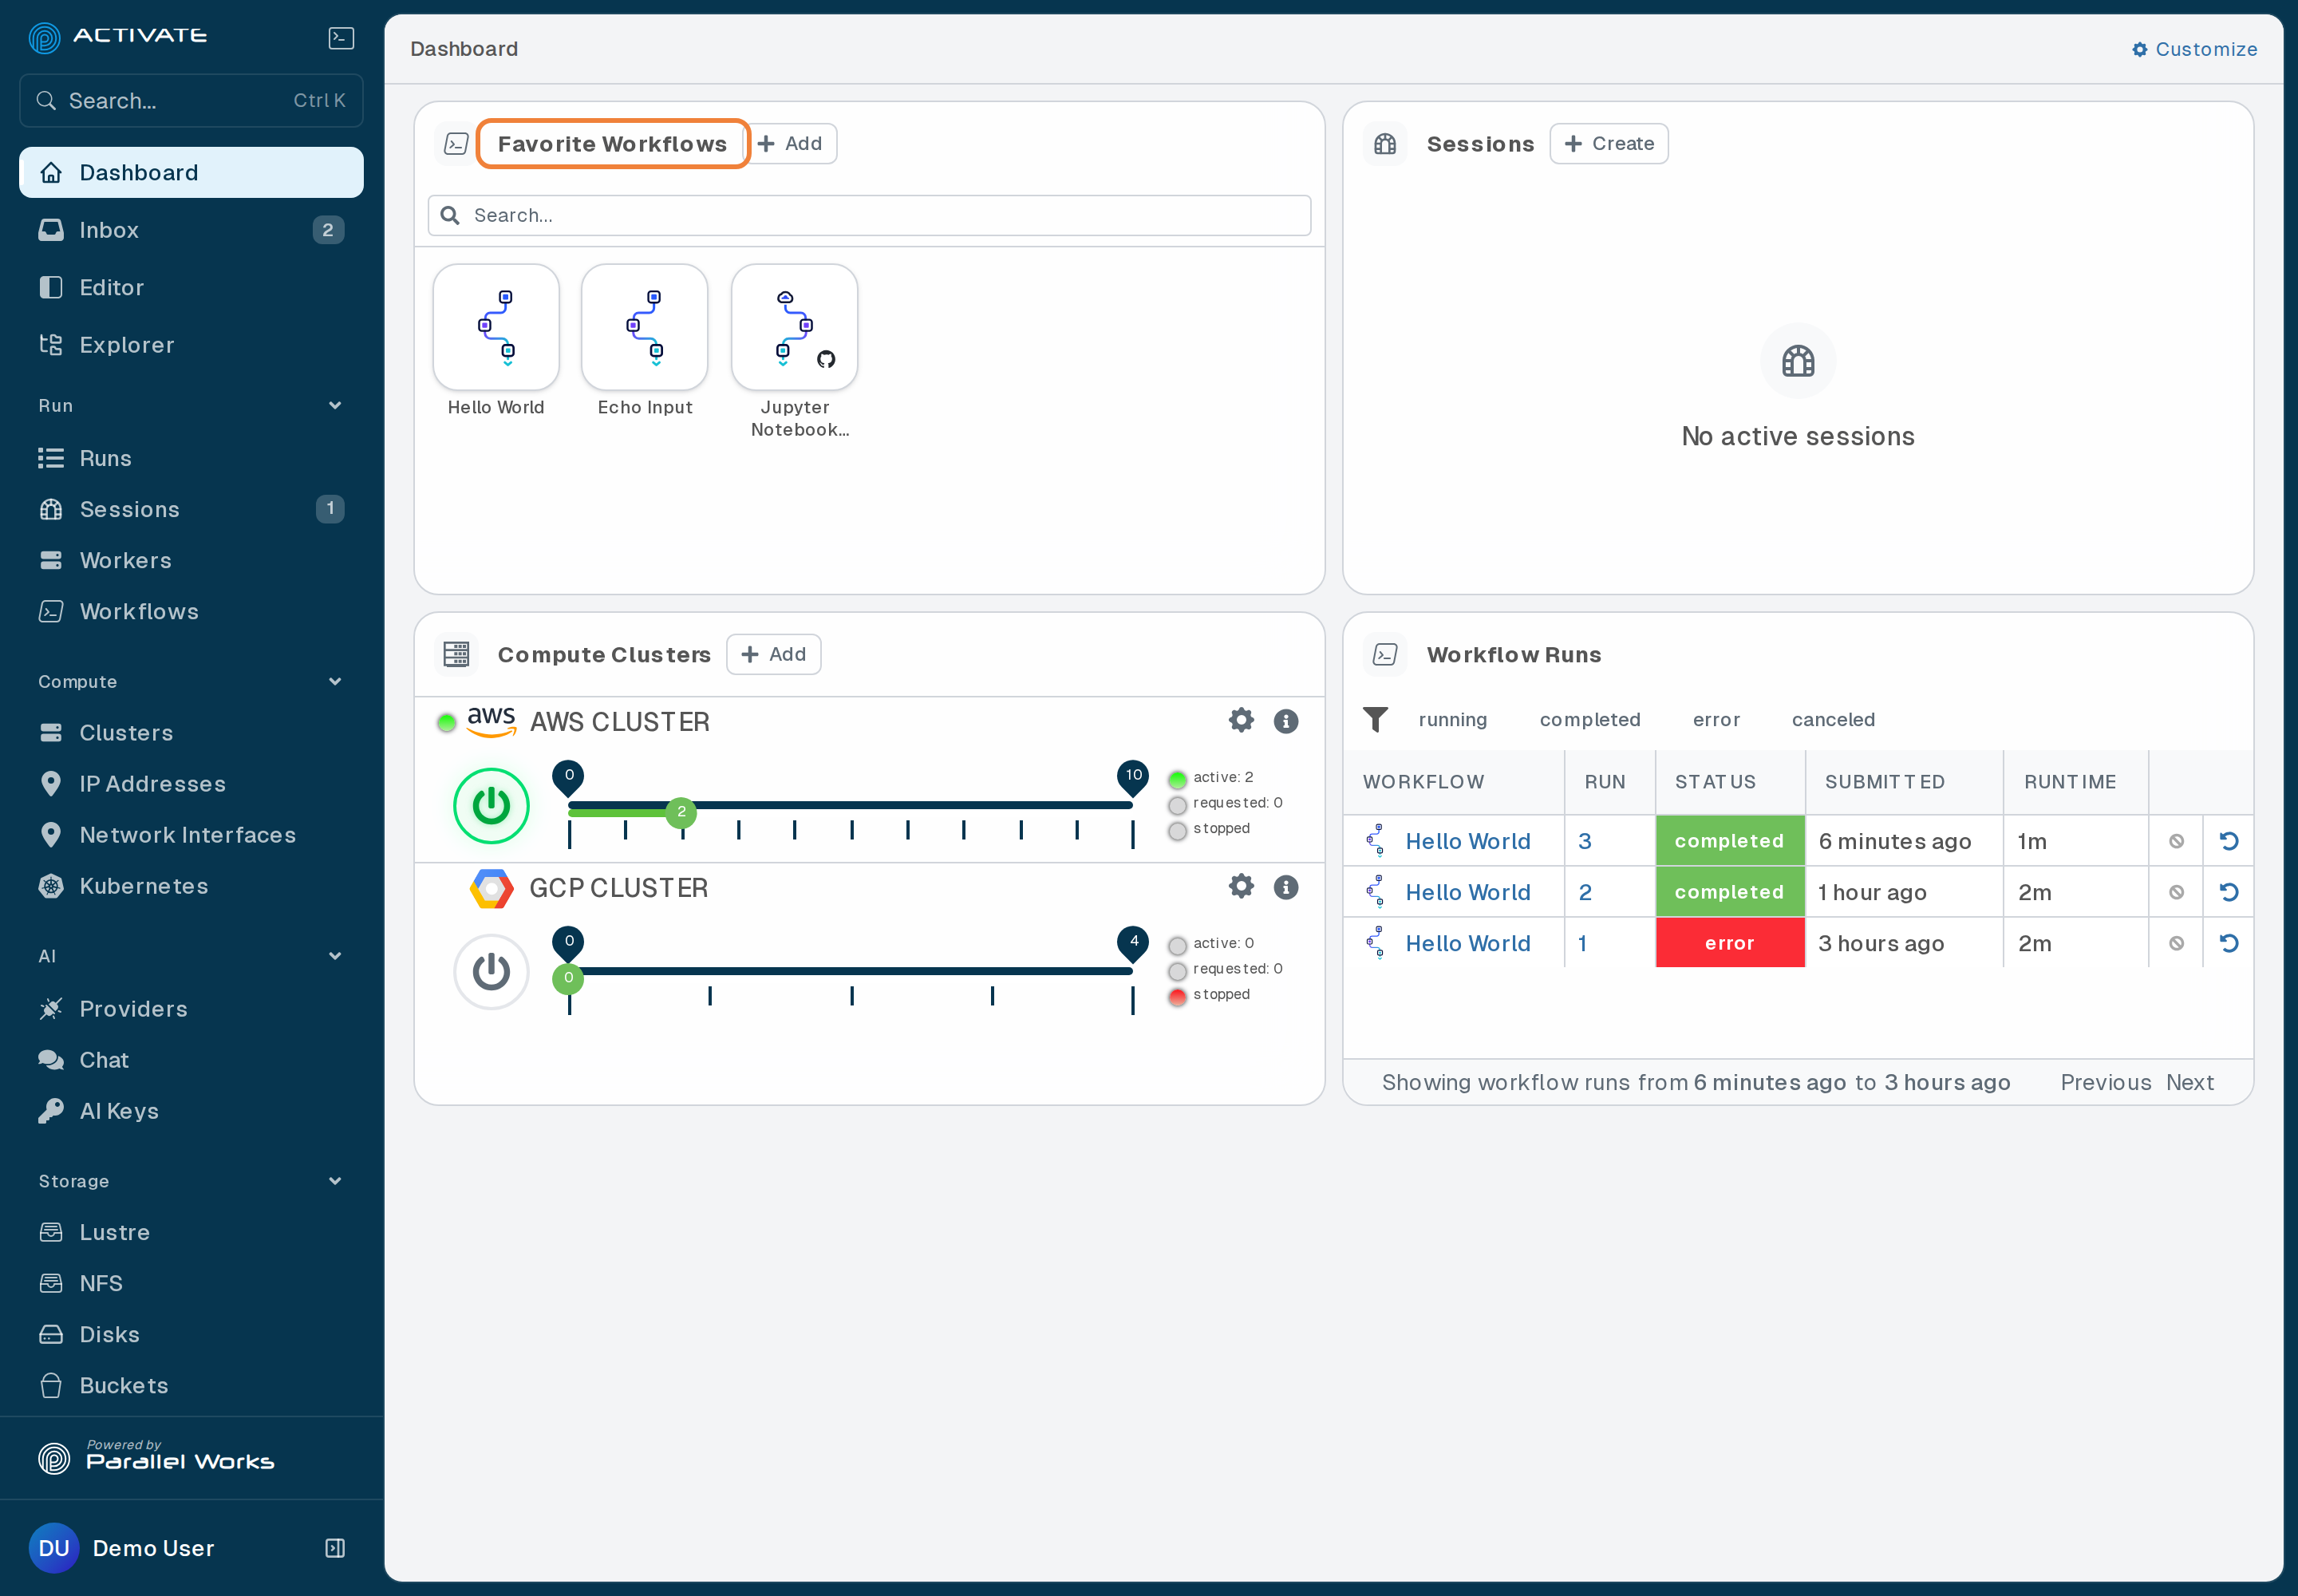Open AI Keys page
This screenshot has height=1596, width=2298.
pos(191,1110)
